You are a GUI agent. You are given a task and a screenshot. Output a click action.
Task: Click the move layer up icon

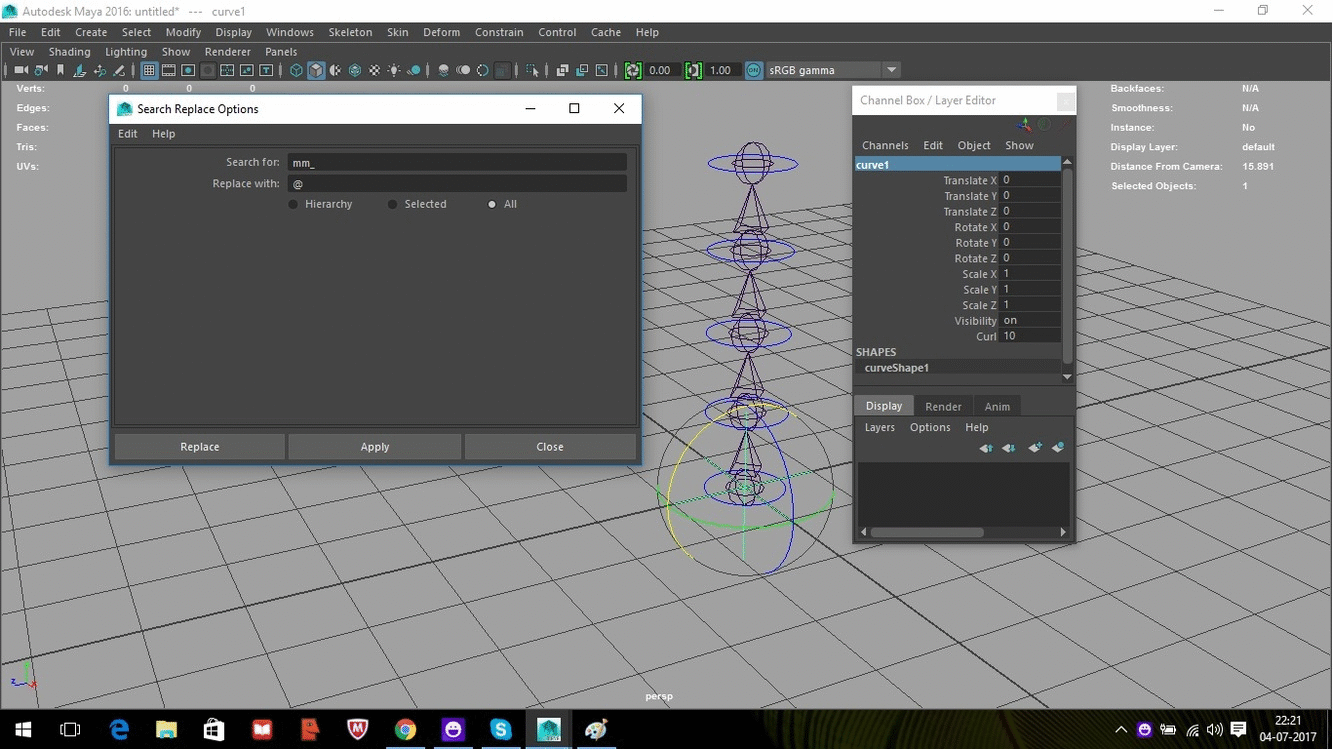[986, 448]
